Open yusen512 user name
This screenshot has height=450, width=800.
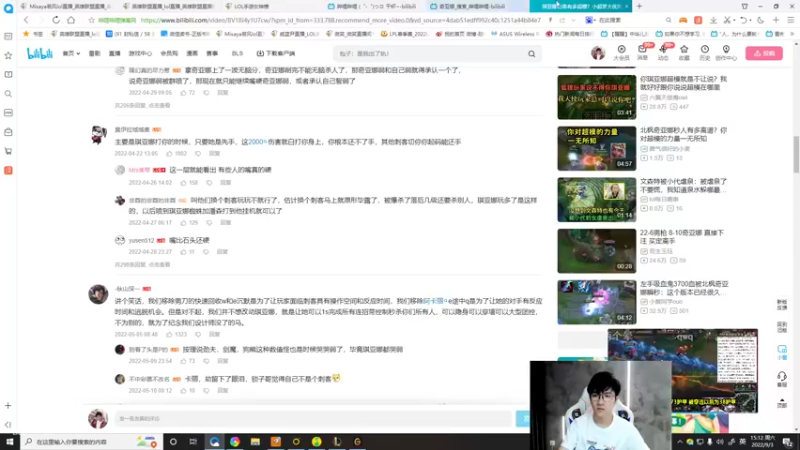(141, 240)
